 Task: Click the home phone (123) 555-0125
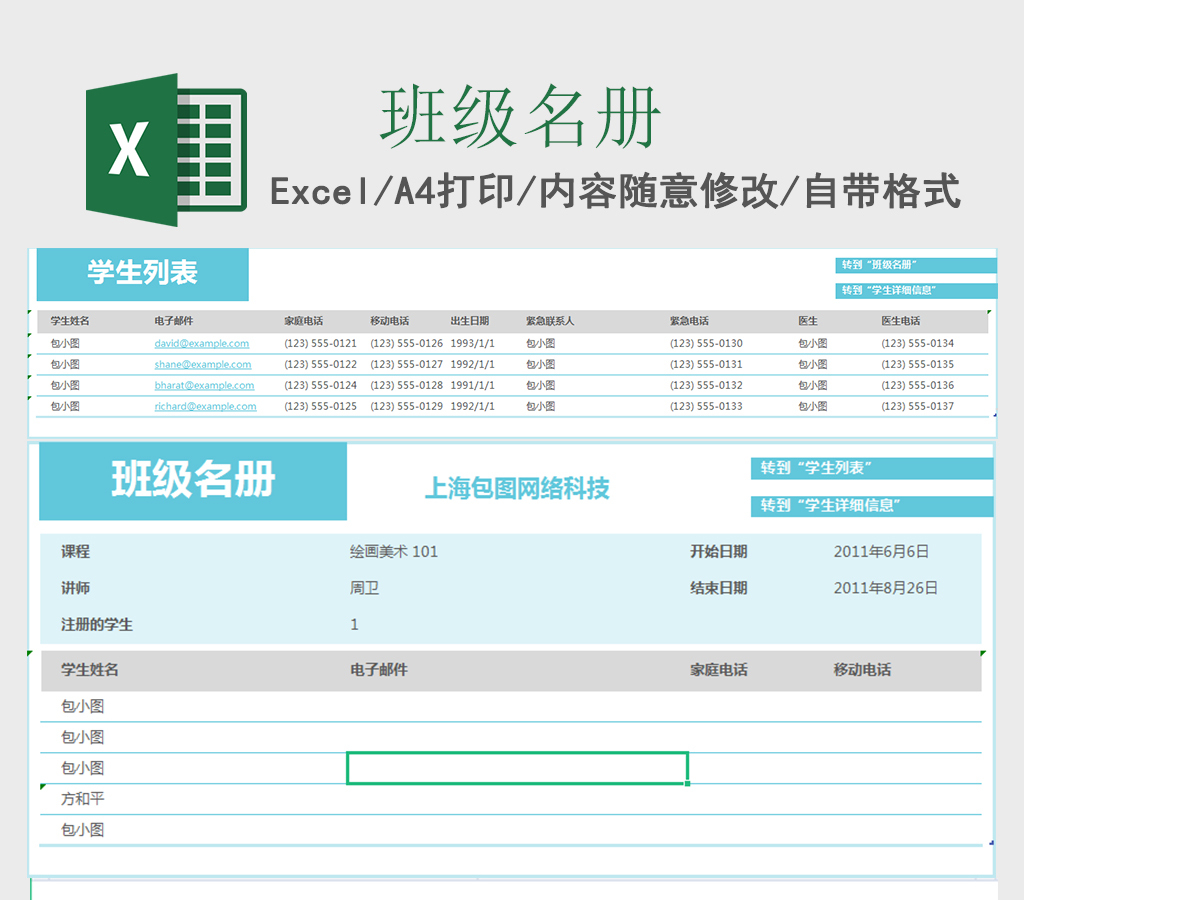pos(320,406)
